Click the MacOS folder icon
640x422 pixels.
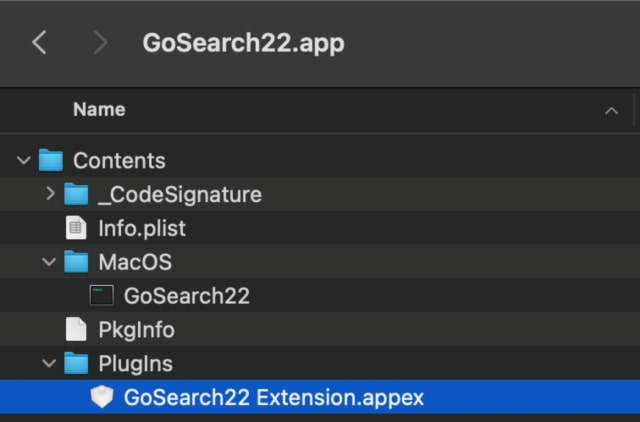click(x=76, y=262)
